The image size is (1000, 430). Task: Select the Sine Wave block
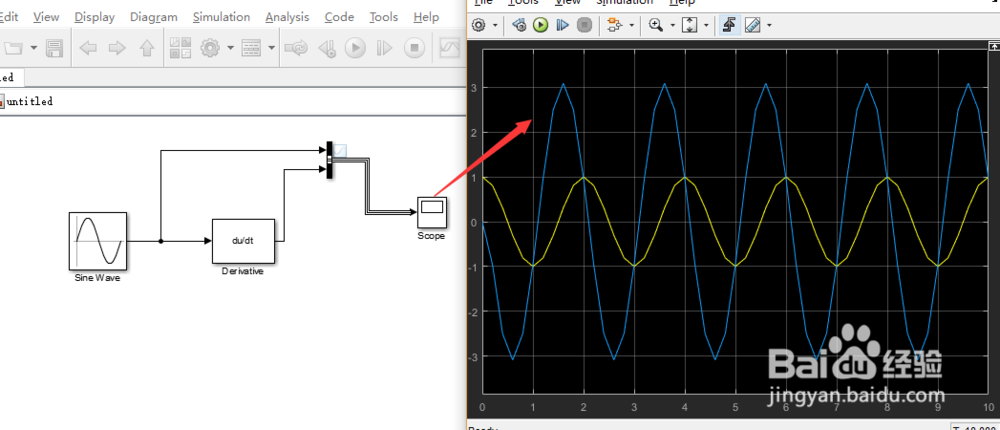pos(98,242)
